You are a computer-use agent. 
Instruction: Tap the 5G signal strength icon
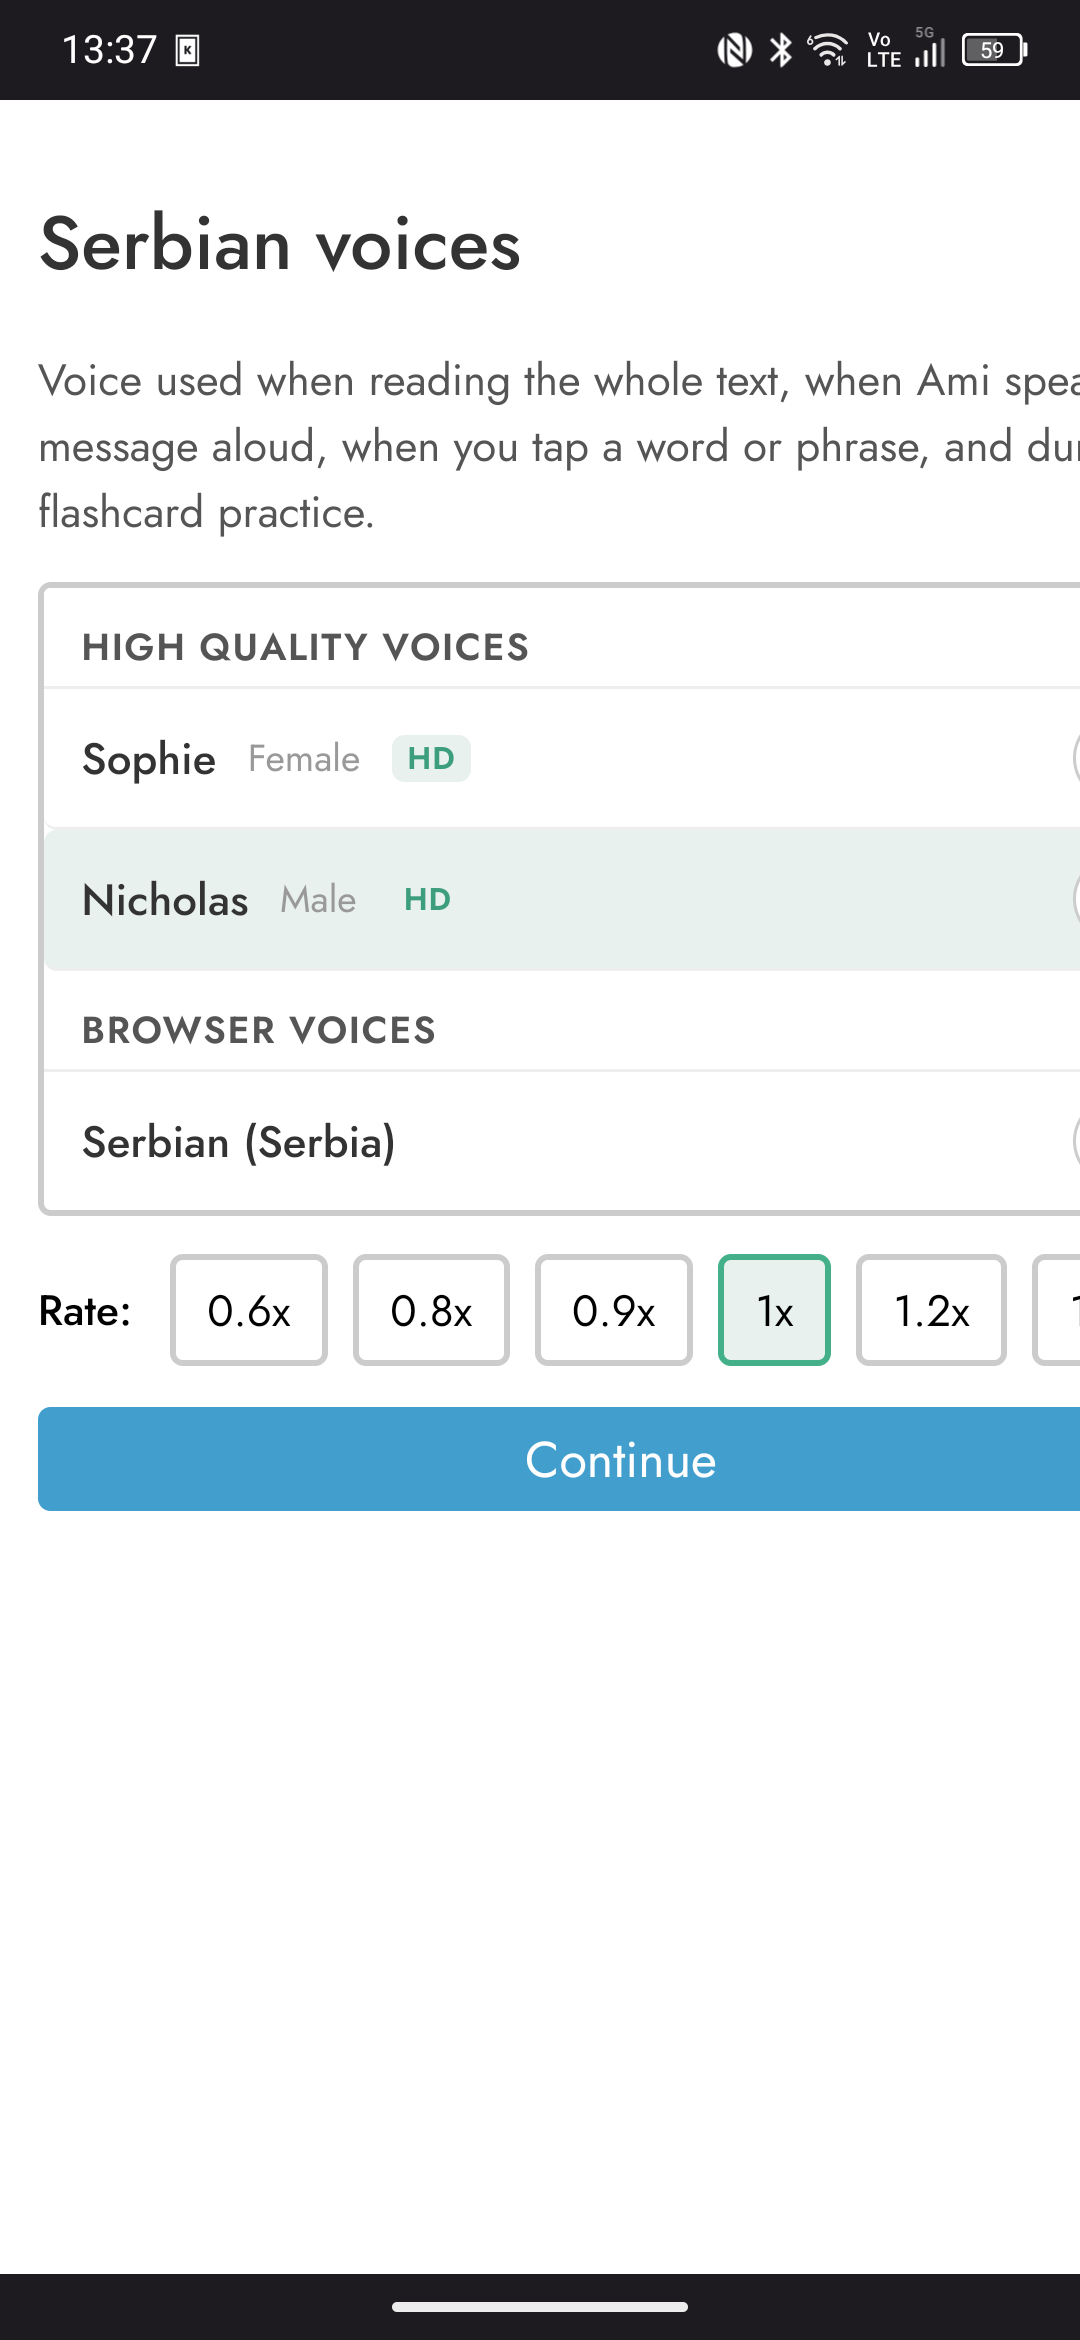[x=930, y=48]
